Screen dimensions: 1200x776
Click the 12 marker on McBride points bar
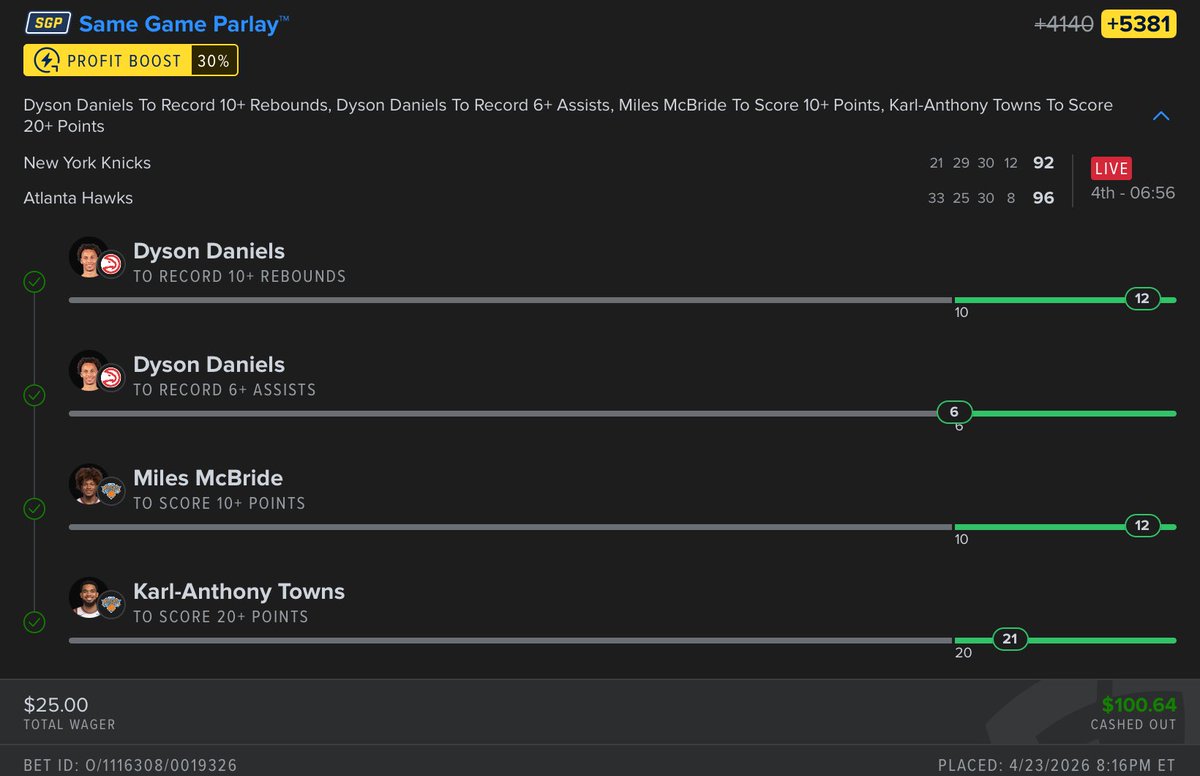(1142, 525)
